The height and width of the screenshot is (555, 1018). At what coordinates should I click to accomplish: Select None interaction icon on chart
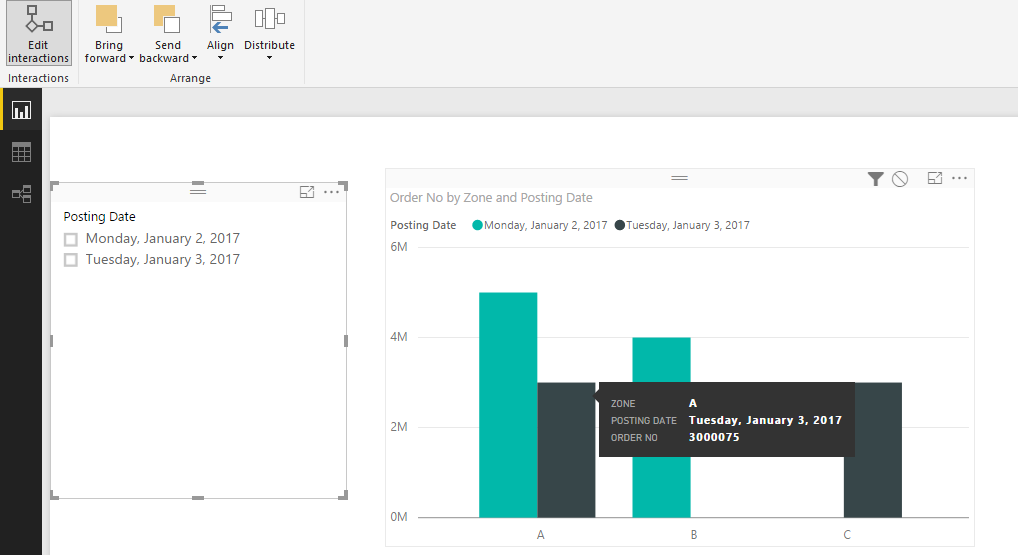[900, 179]
